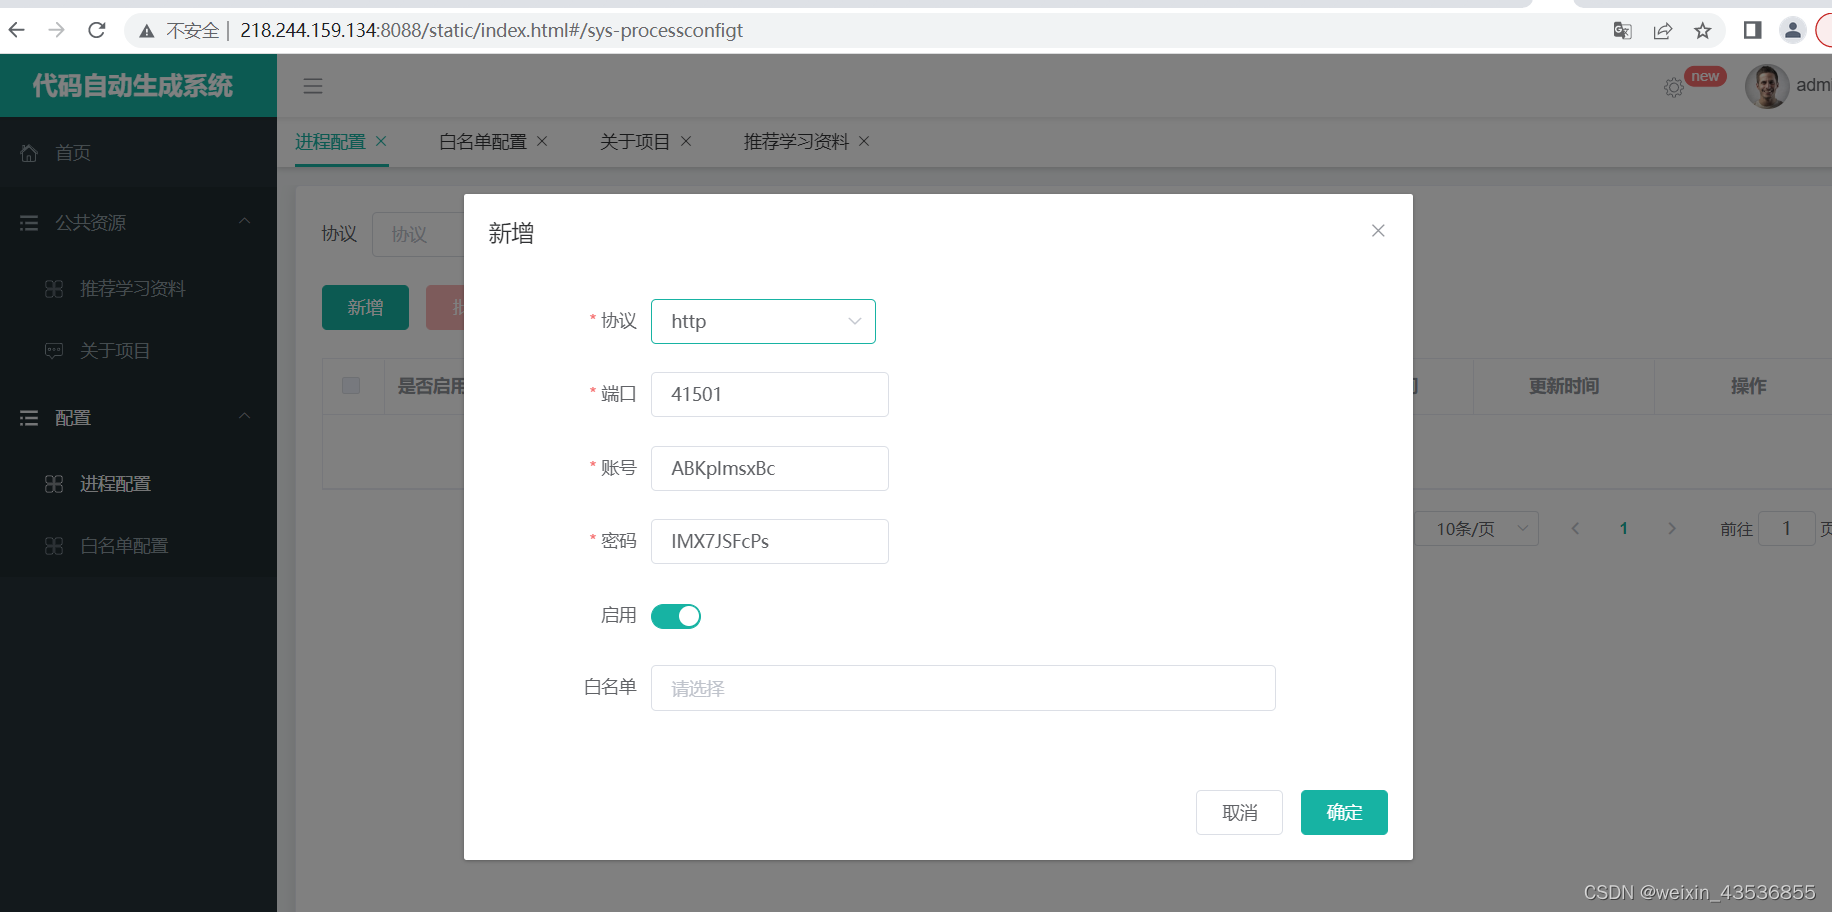
Task: Open the browser profile icon
Action: click(x=1793, y=30)
